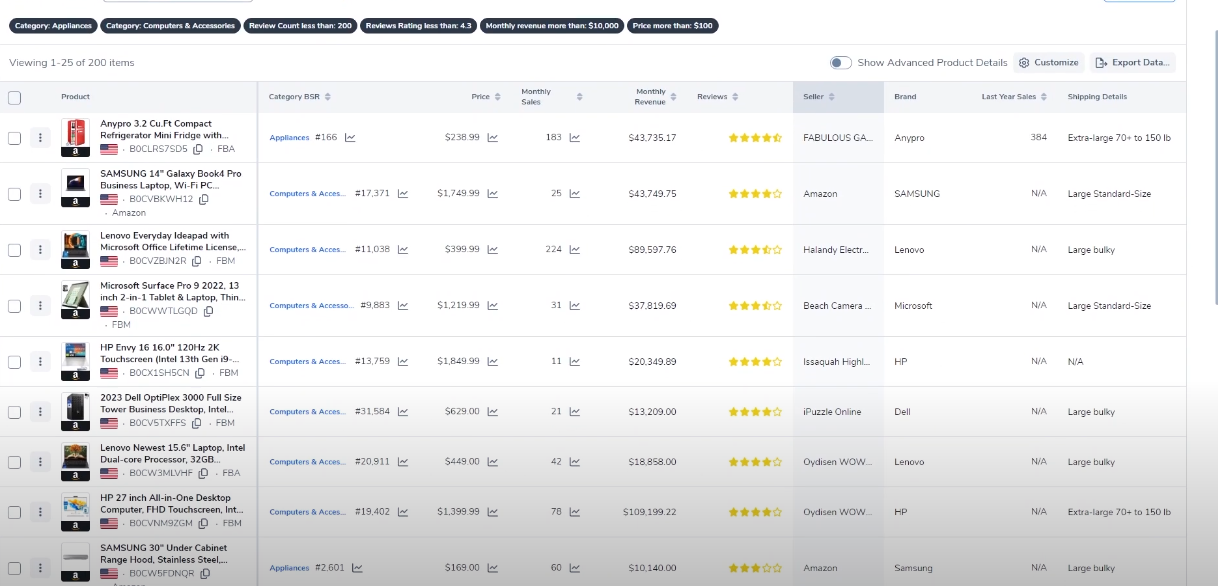Open sales chart beside 183 monthly sales

(x=575, y=138)
